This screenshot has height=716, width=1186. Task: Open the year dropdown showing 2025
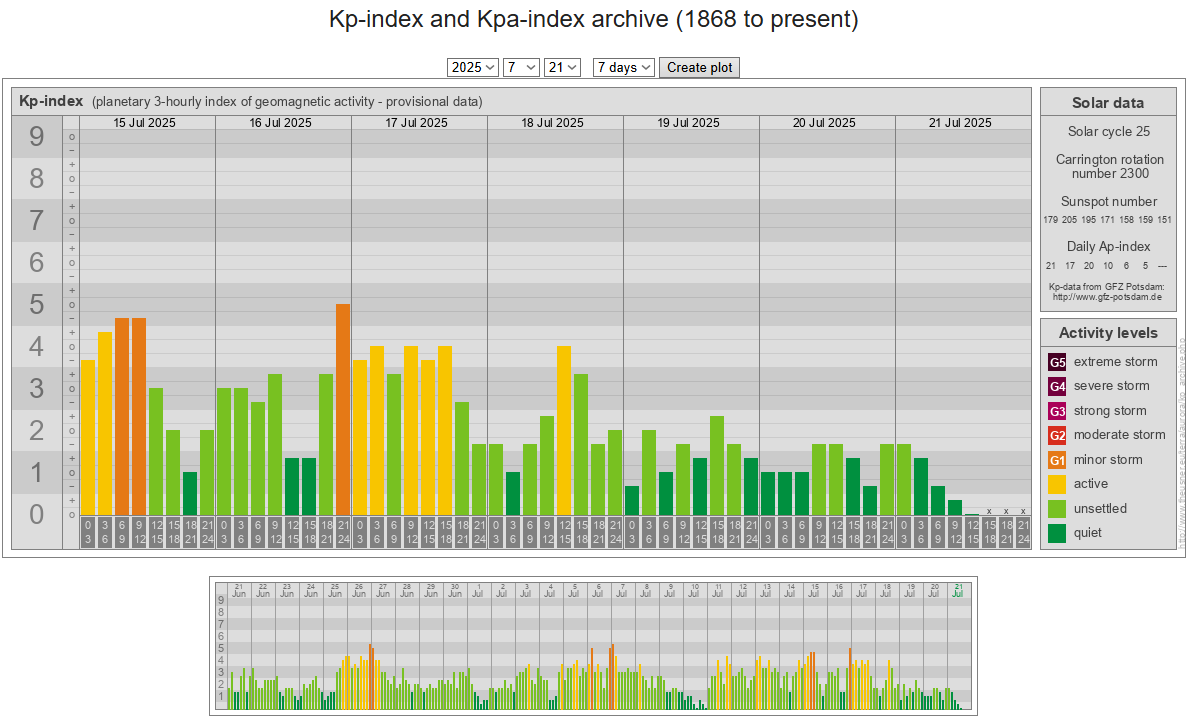473,67
